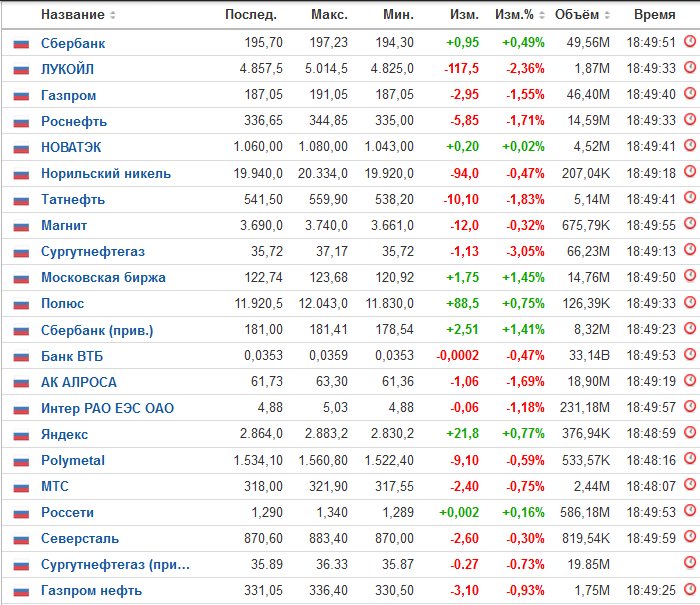
Task: Open the МТС stock link
Action: pos(54,486)
